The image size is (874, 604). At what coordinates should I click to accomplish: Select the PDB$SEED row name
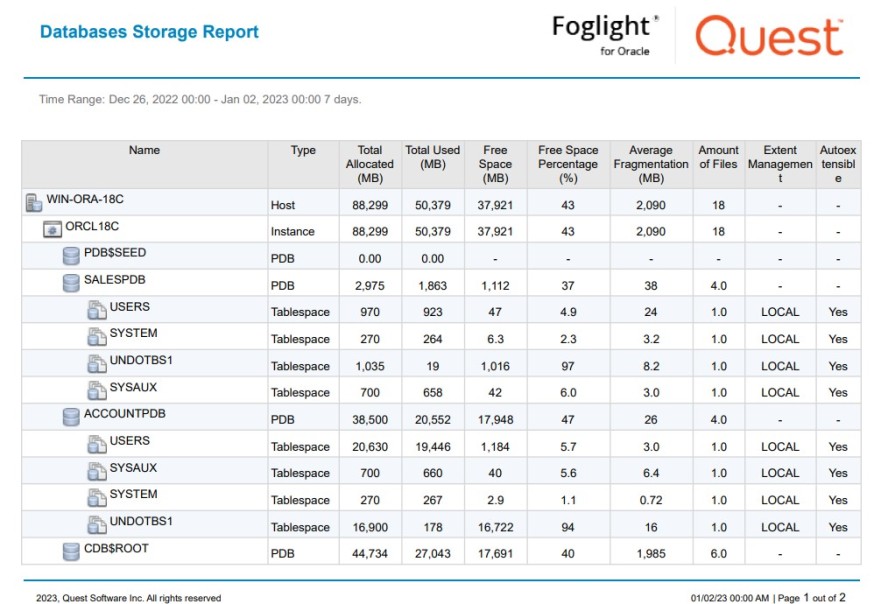click(115, 252)
